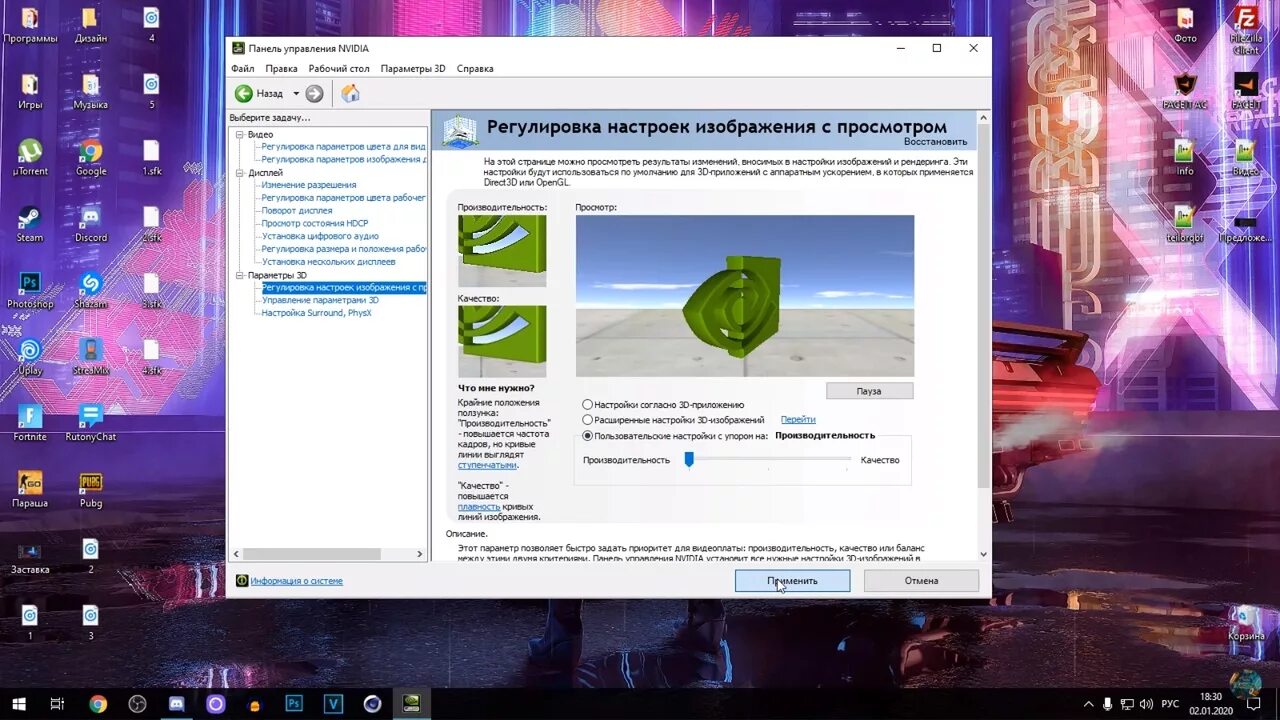The image size is (1280, 720).
Task: Switch the РУС input language indicator
Action: coord(1169,704)
